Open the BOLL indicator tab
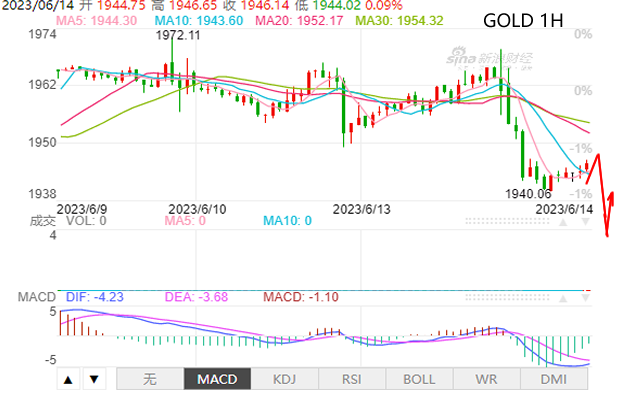This screenshot has height=400, width=620. click(419, 379)
